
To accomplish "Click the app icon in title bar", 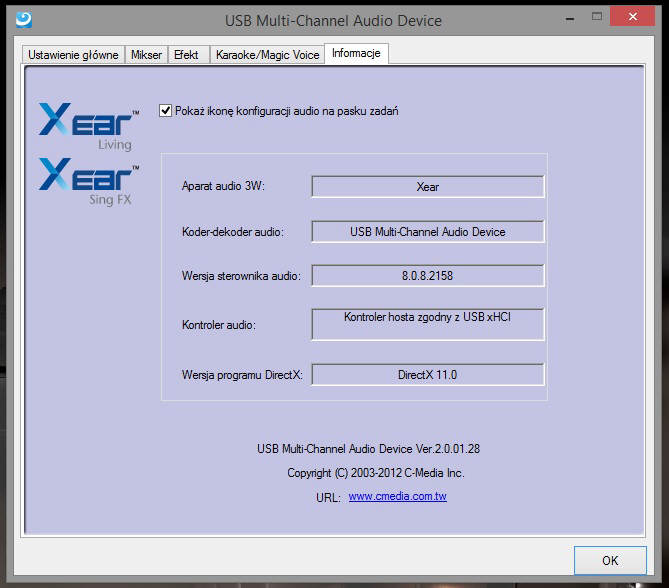I will (x=24, y=20).
